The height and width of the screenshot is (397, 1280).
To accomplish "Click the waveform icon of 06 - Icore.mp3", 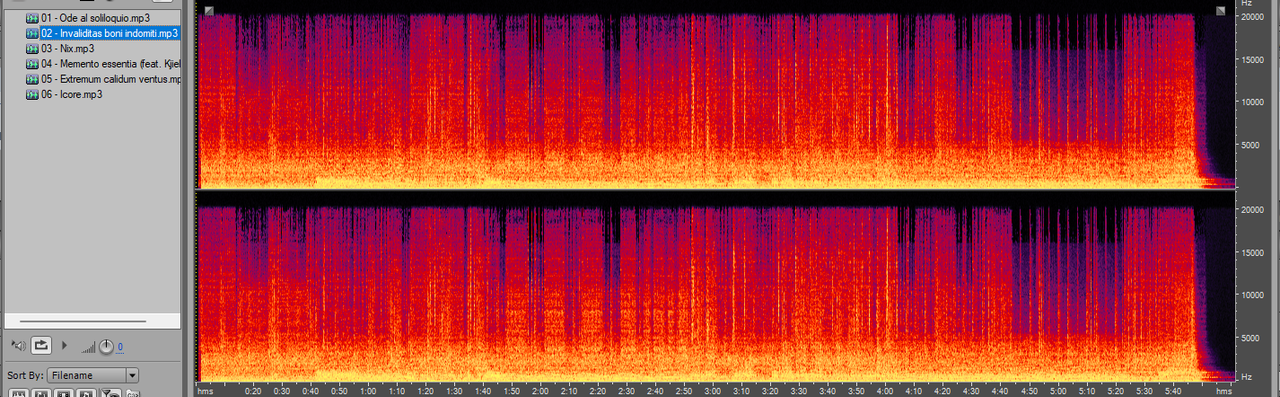I will pos(32,94).
